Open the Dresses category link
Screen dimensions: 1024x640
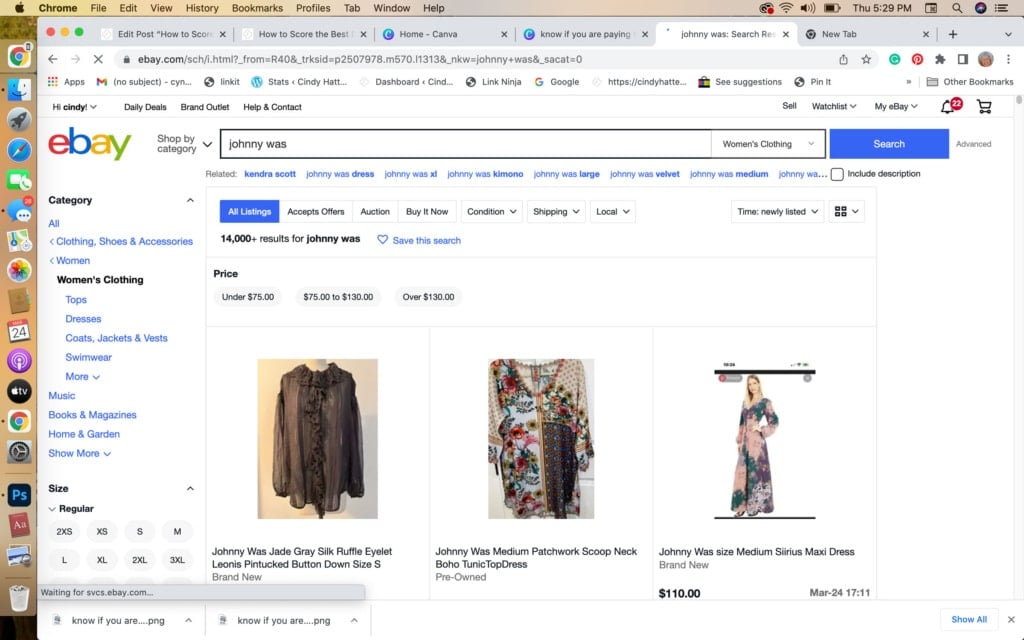(x=83, y=318)
